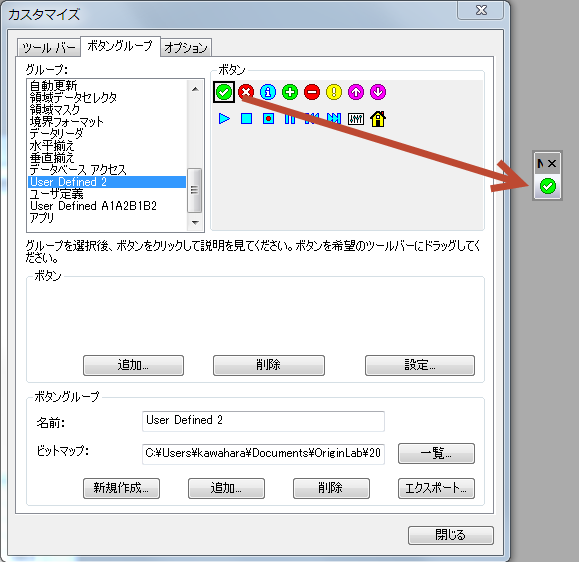Screen dimensions: 579x562
Task: Click the 名前 text field
Action: coord(263,421)
